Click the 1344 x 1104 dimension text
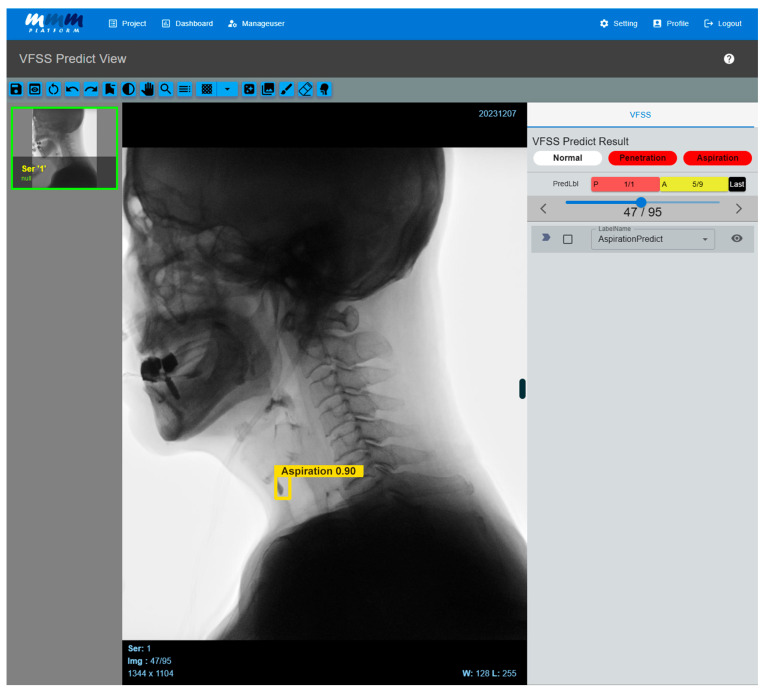This screenshot has height=691, width=763. (150, 673)
